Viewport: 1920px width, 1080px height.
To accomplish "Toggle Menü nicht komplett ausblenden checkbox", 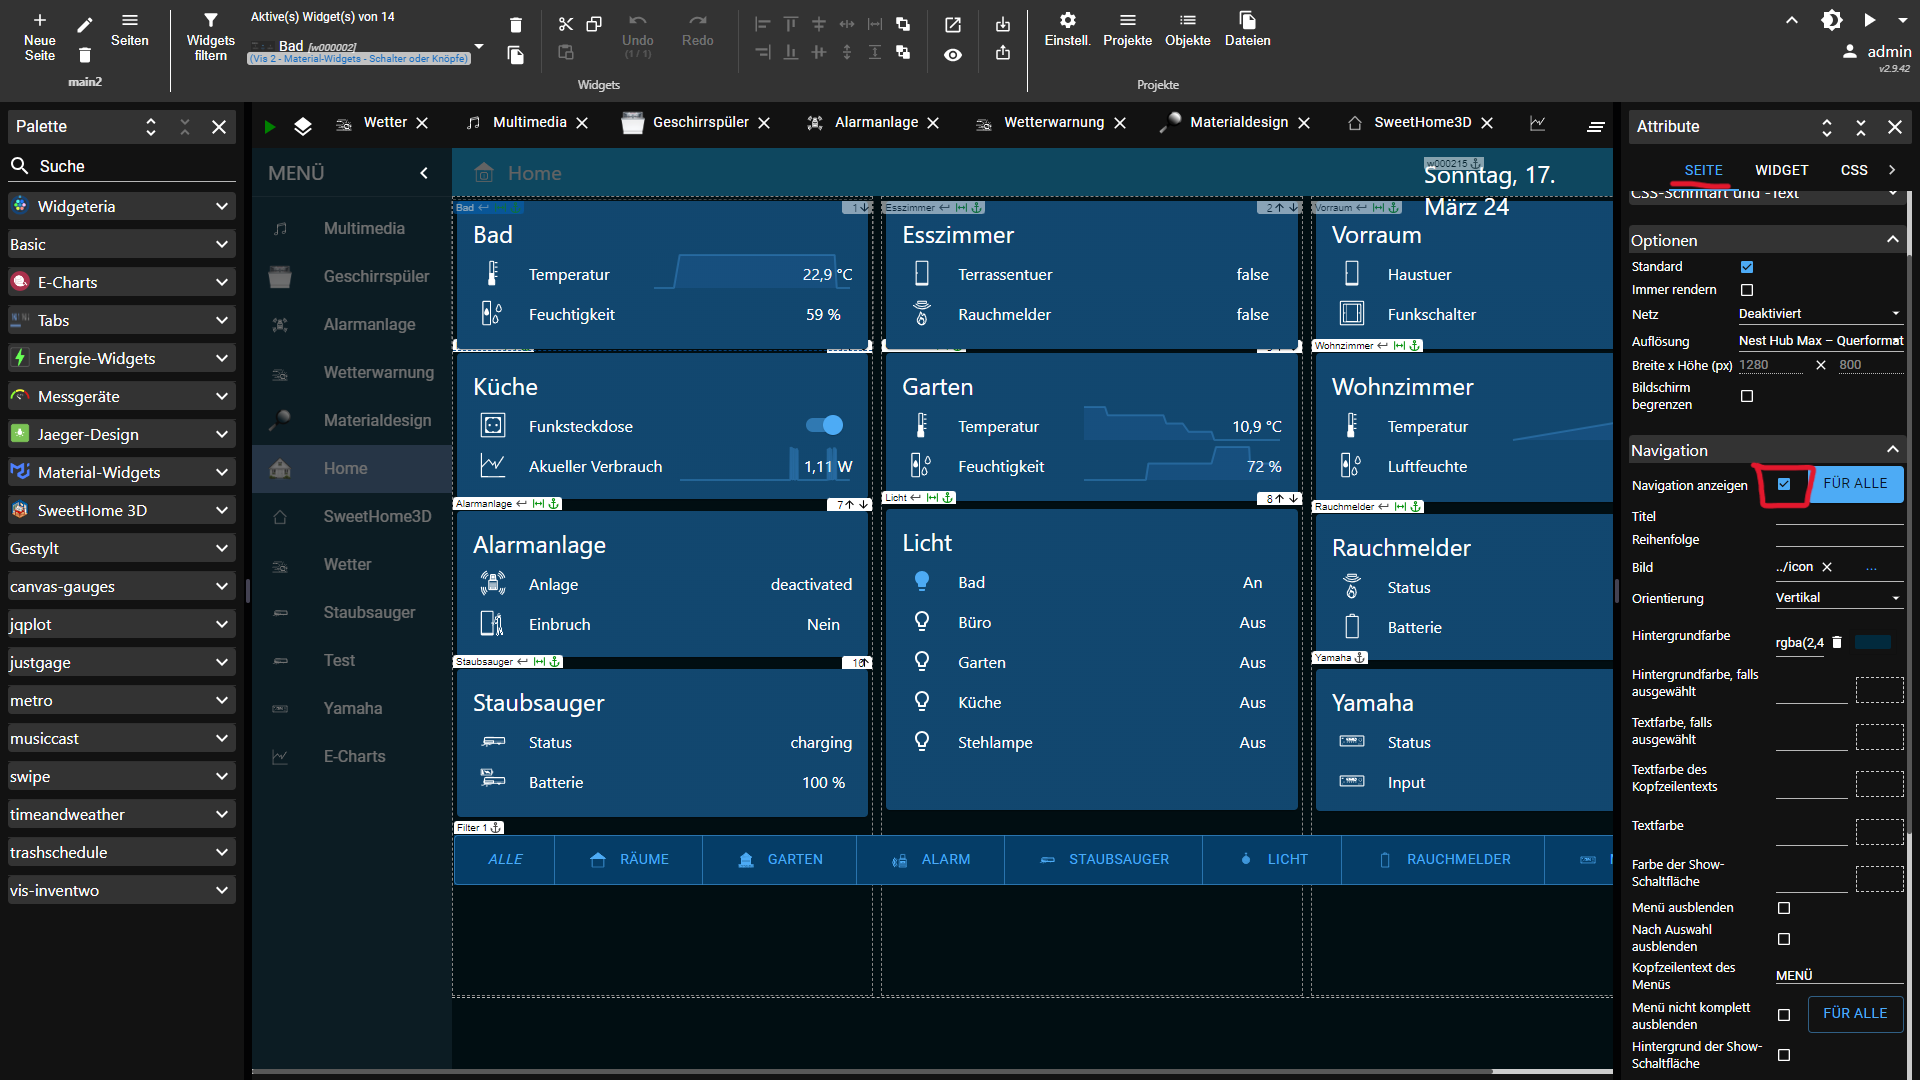I will click(1784, 1015).
